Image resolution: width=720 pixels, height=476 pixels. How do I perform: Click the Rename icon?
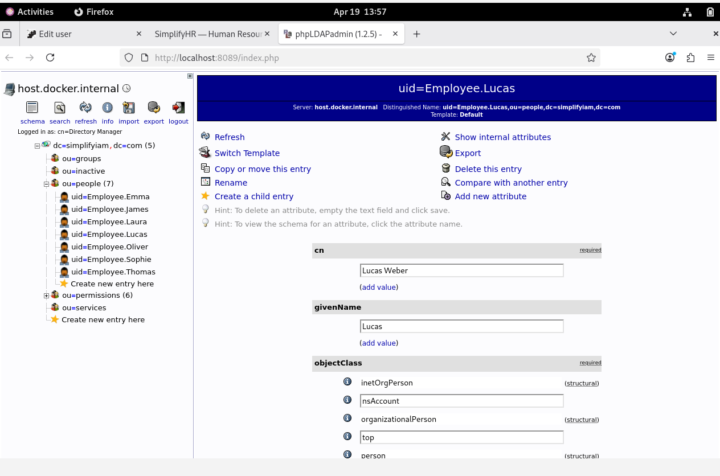pos(205,182)
